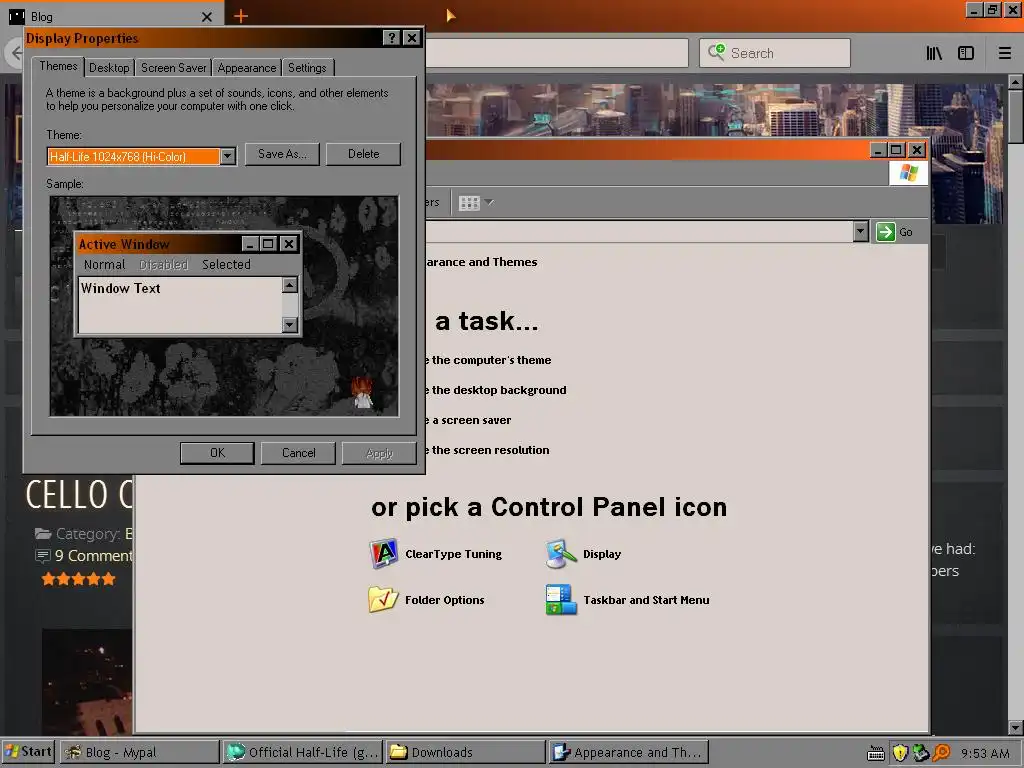This screenshot has width=1024, height=768.
Task: Click the search magnifier icon in browser
Action: (716, 52)
